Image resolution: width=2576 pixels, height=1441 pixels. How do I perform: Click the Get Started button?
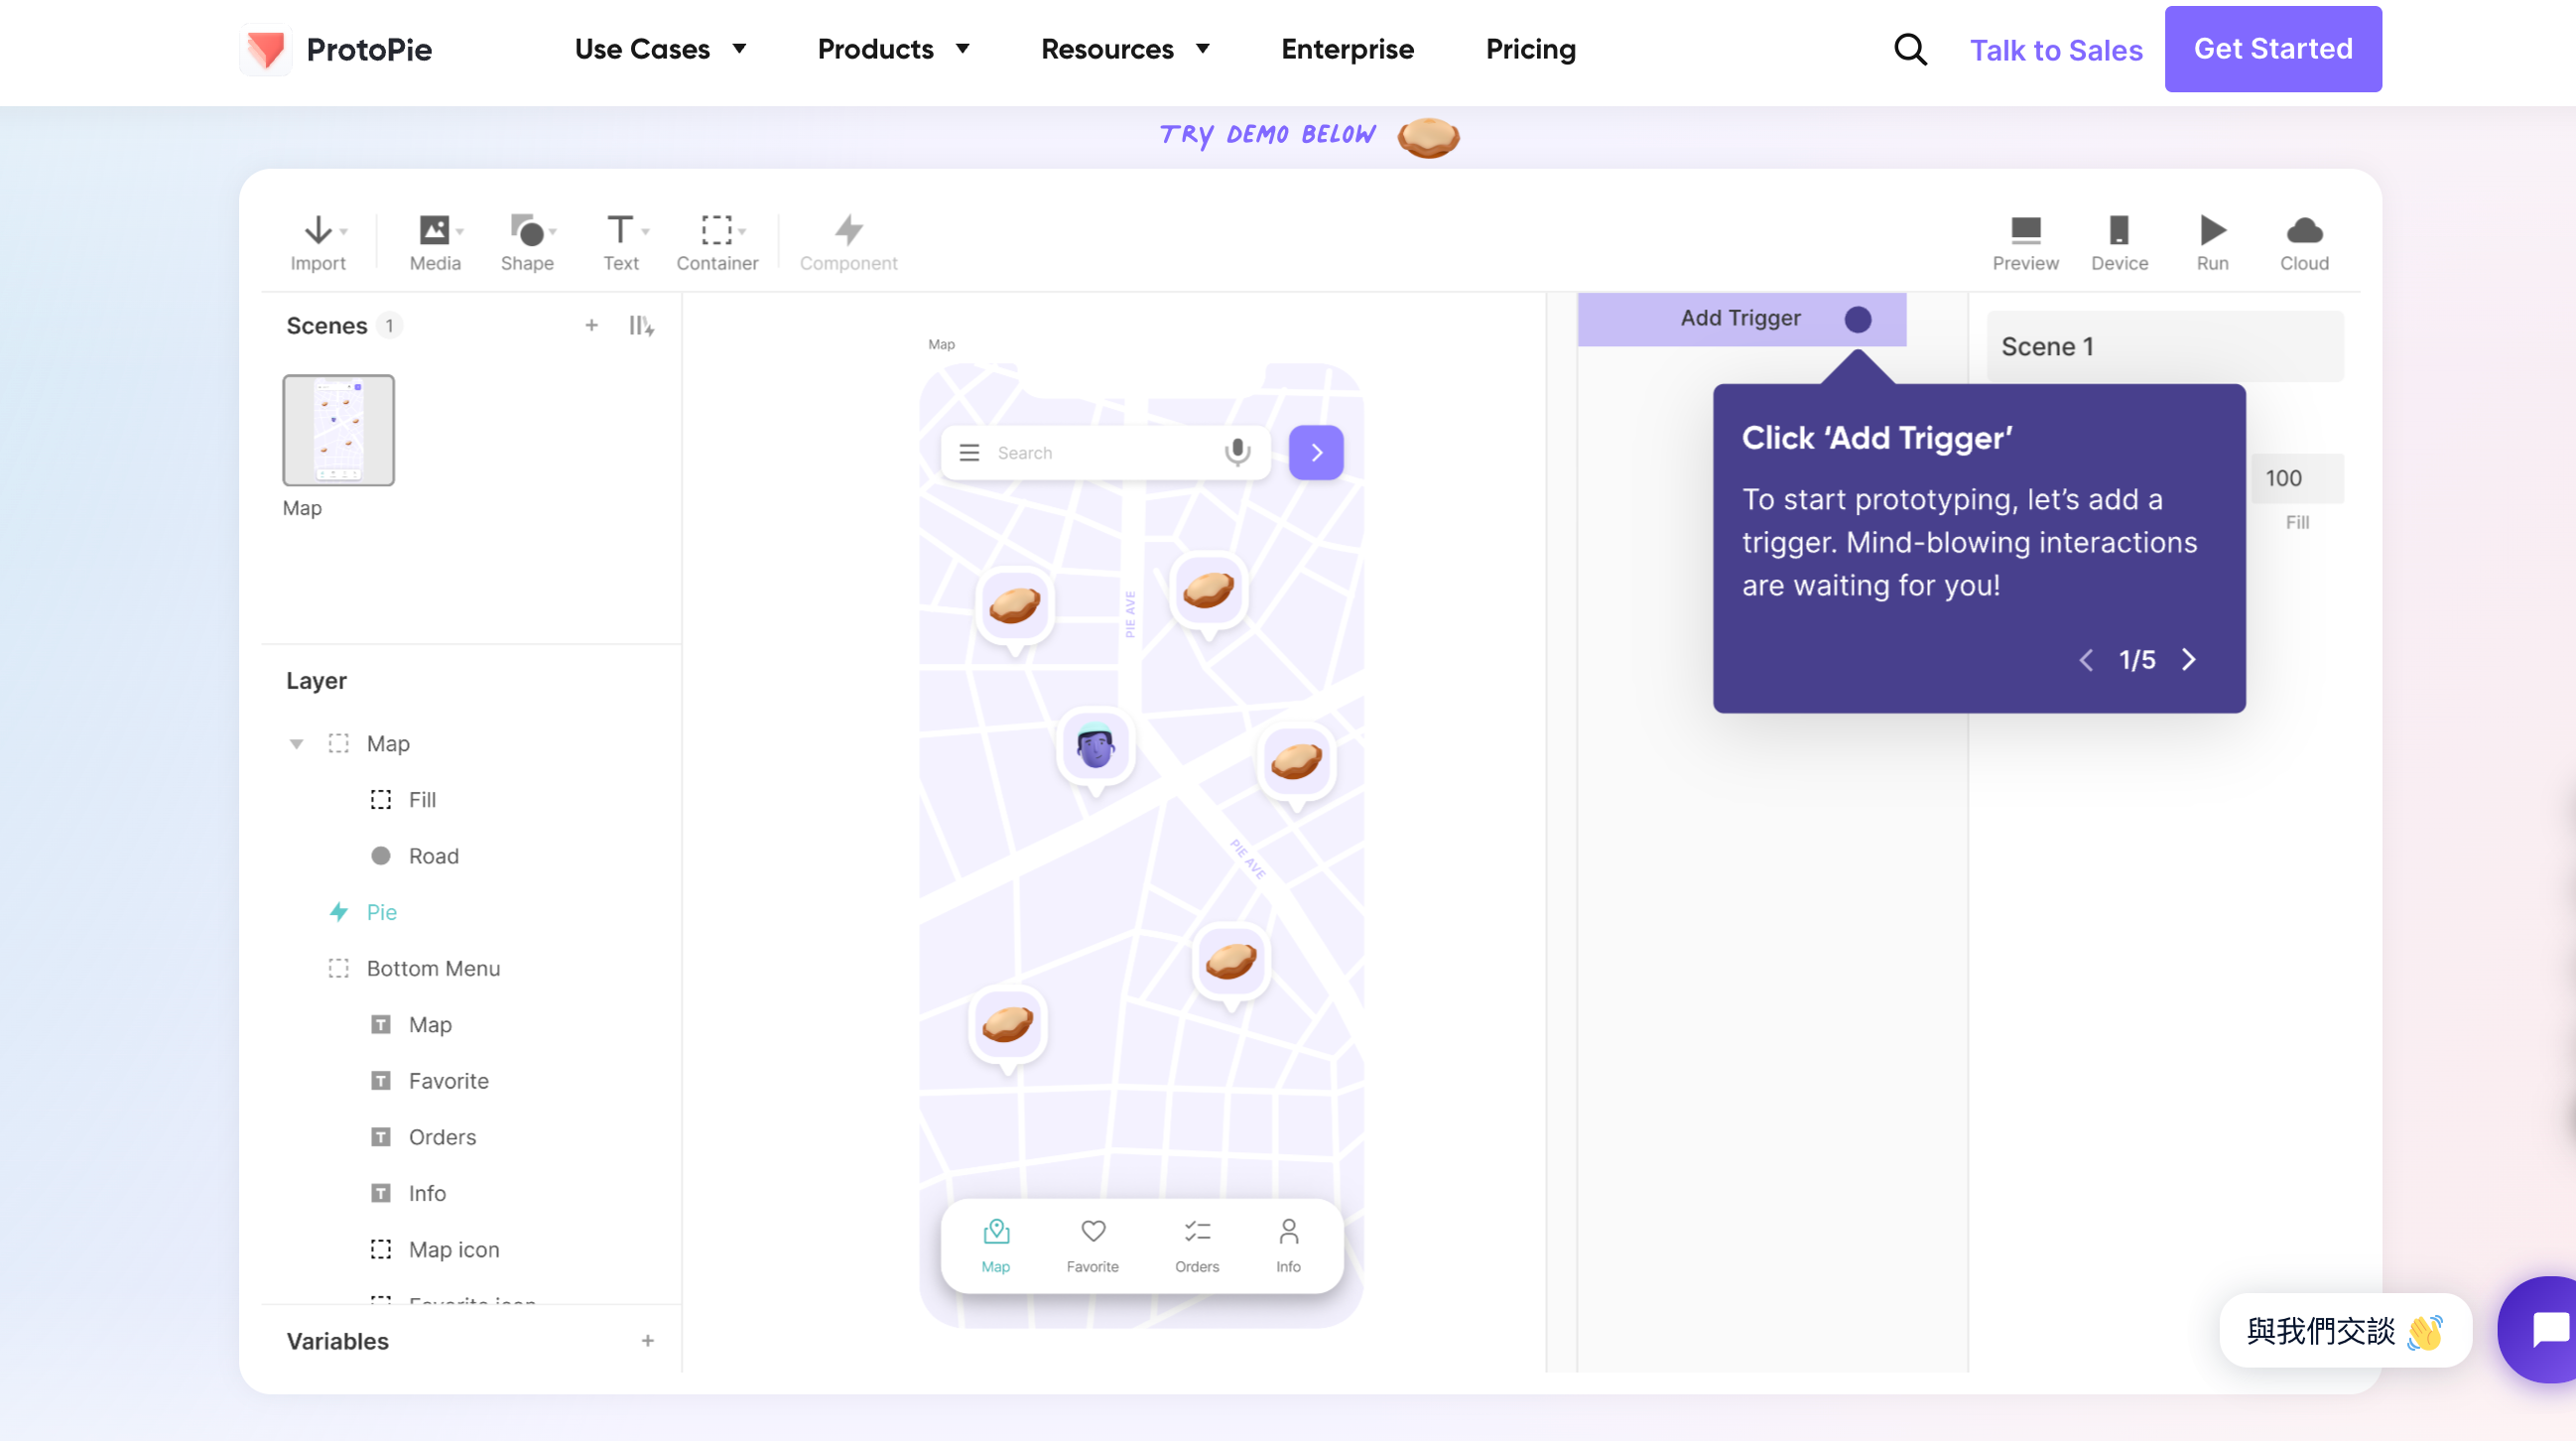pyautogui.click(x=2272, y=49)
